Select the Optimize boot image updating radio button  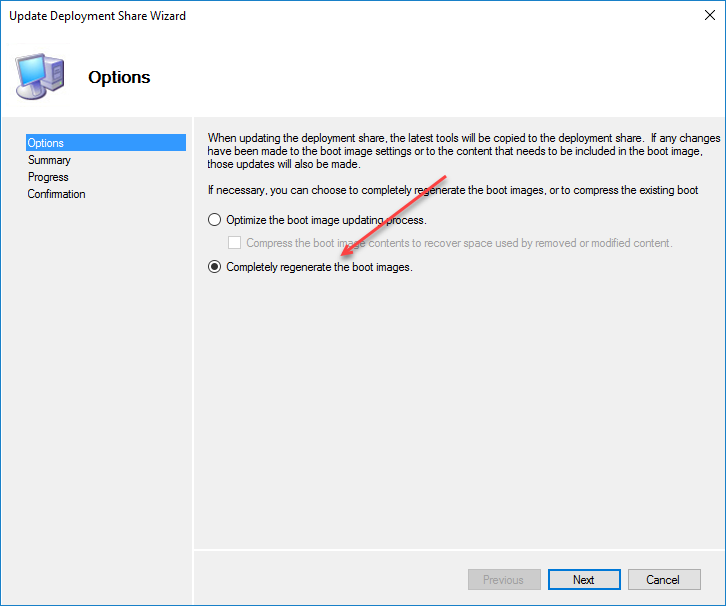click(214, 220)
